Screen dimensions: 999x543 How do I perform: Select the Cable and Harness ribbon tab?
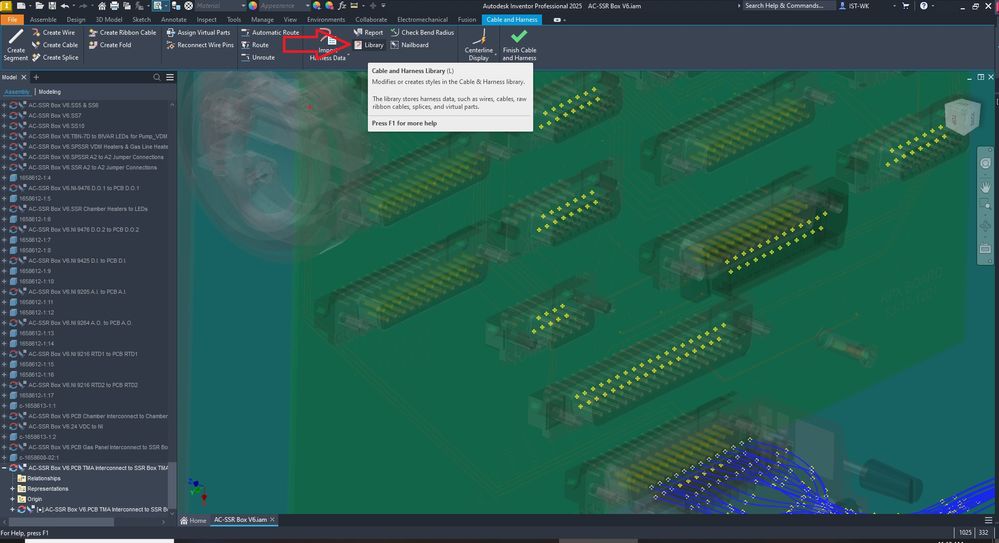pos(512,20)
